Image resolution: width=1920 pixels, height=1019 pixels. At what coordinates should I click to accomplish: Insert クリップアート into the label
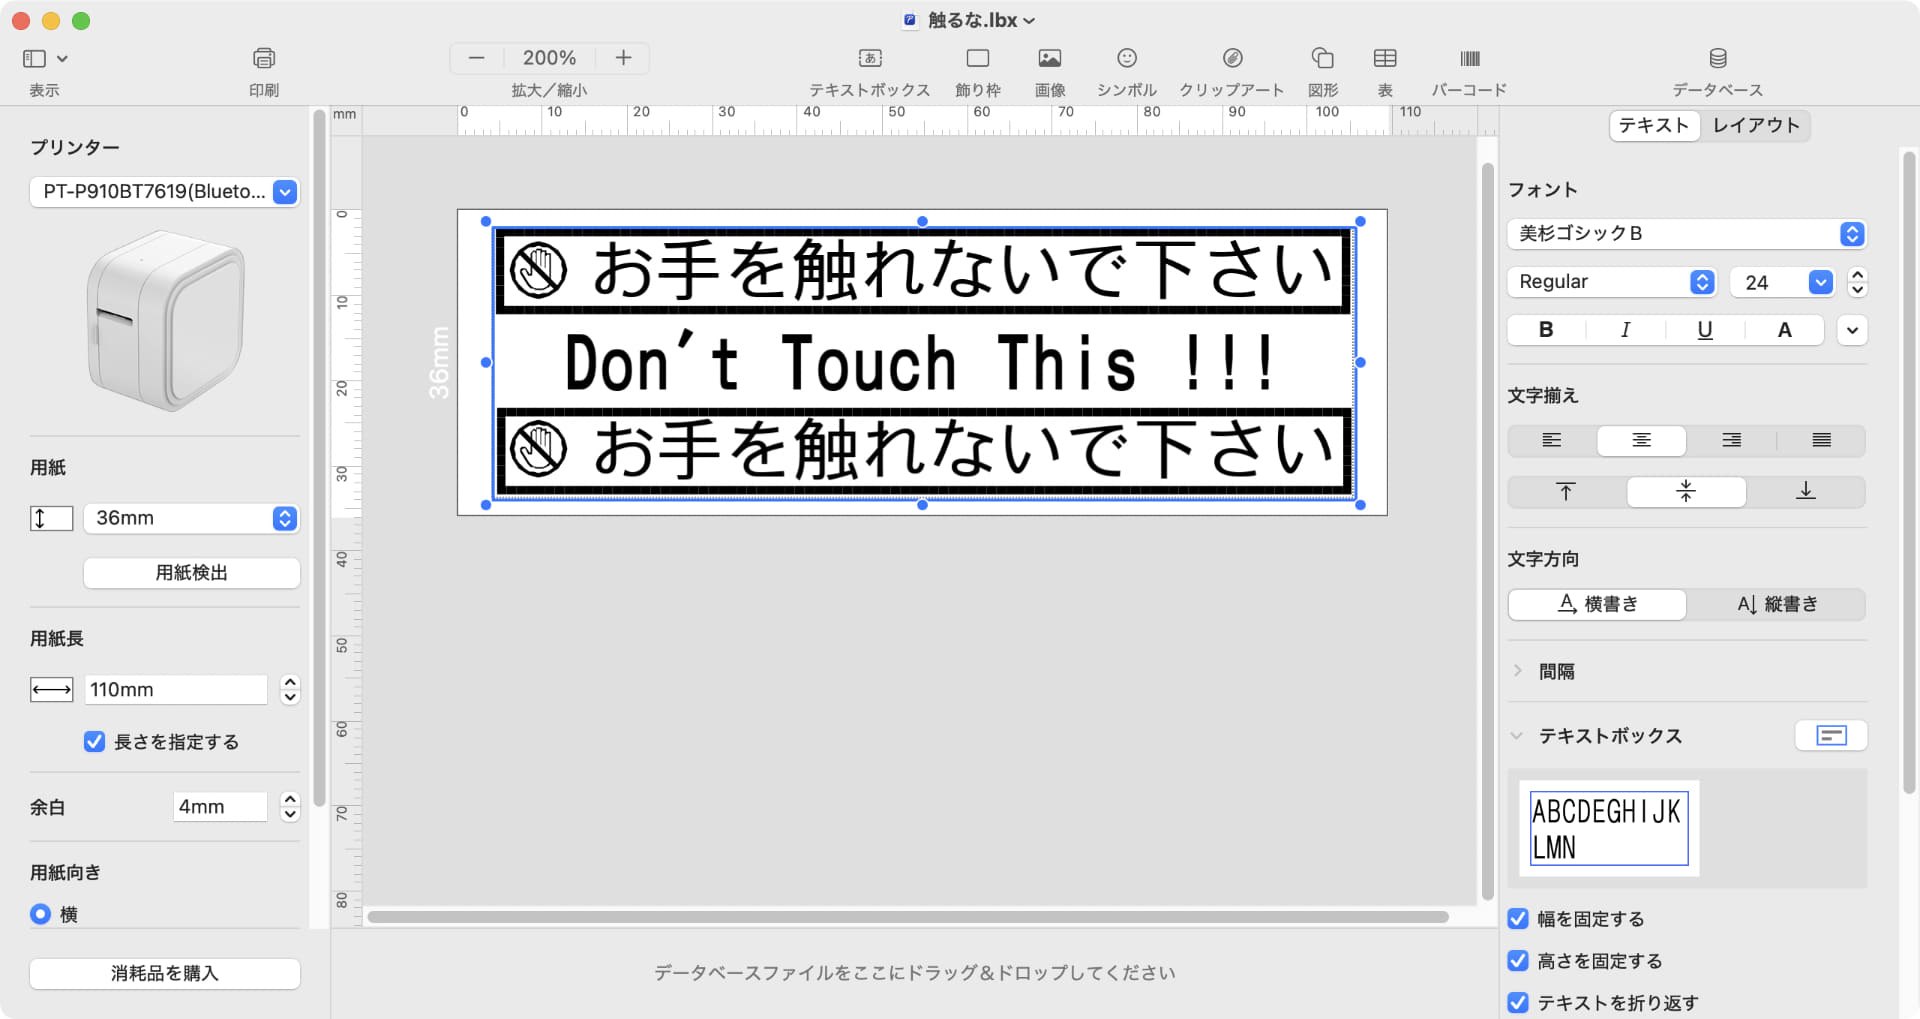pos(1231,60)
